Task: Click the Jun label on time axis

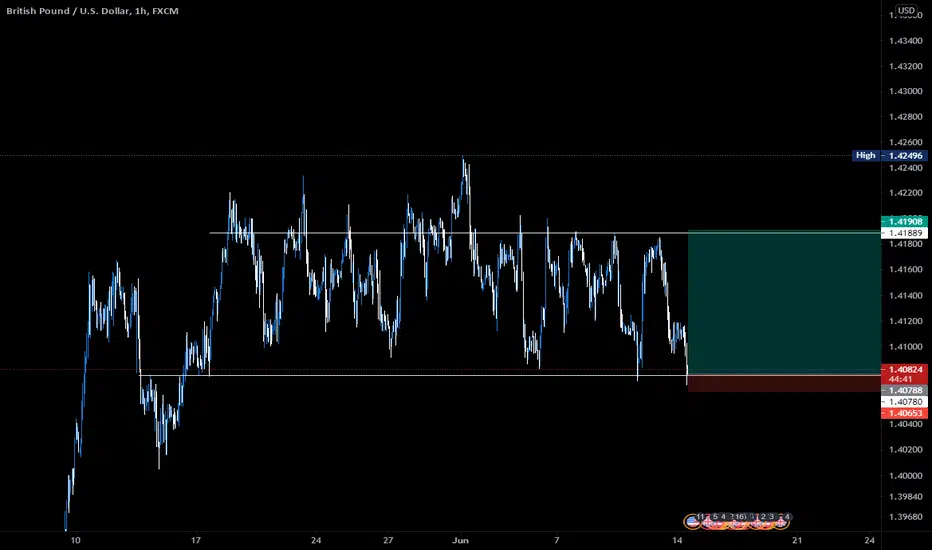Action: (x=460, y=540)
